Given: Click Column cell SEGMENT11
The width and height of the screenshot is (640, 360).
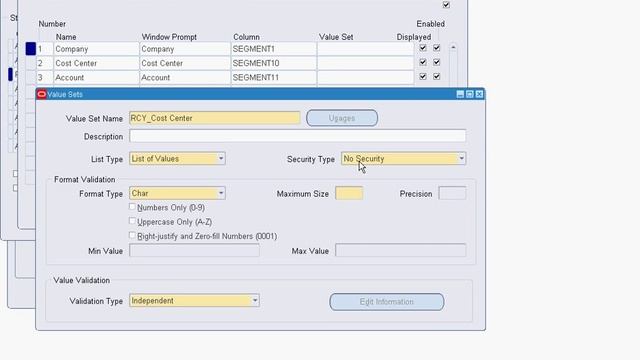Looking at the screenshot, I should point(273,78).
